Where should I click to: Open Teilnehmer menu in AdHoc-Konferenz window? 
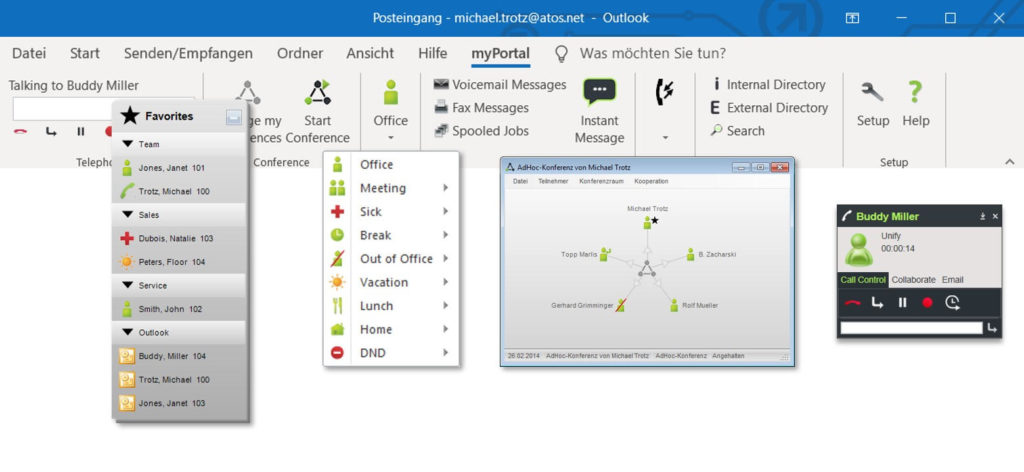point(553,181)
